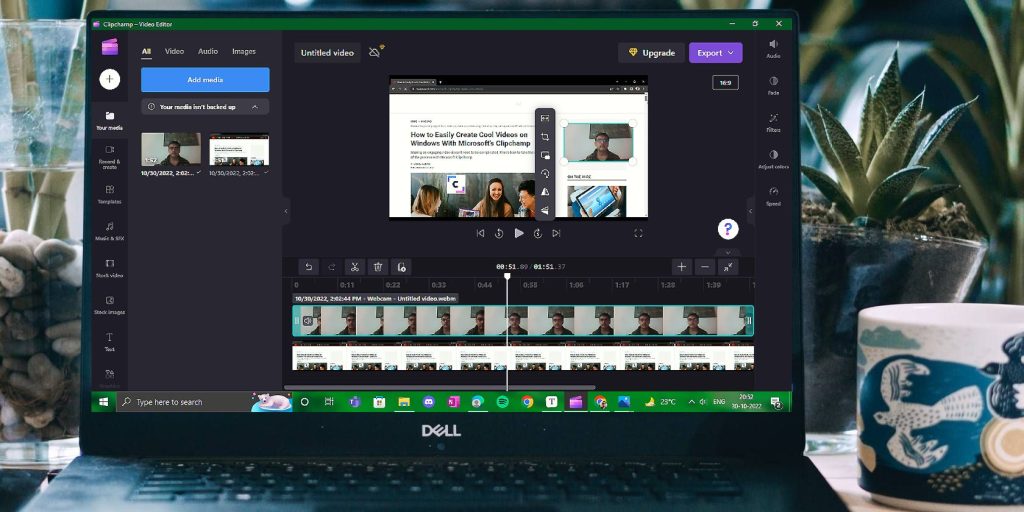This screenshot has height=512, width=1024.
Task: Open the help question mark button
Action: click(728, 229)
